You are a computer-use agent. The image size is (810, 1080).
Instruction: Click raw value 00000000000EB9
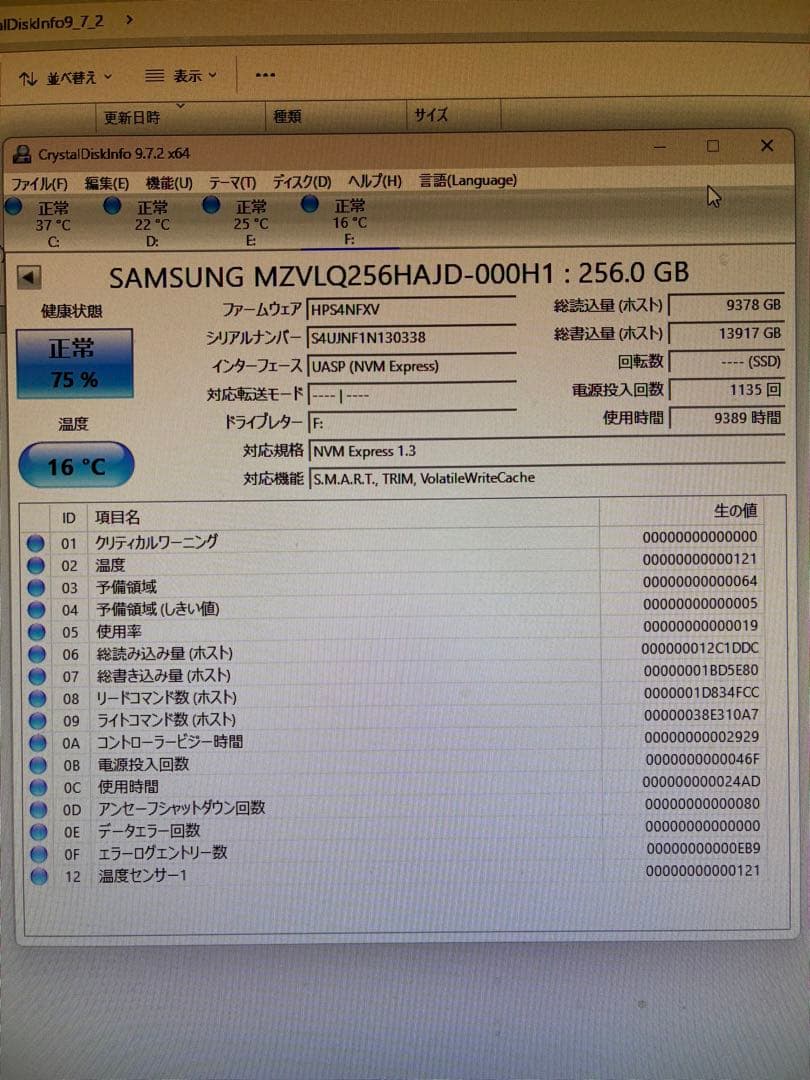pos(703,848)
